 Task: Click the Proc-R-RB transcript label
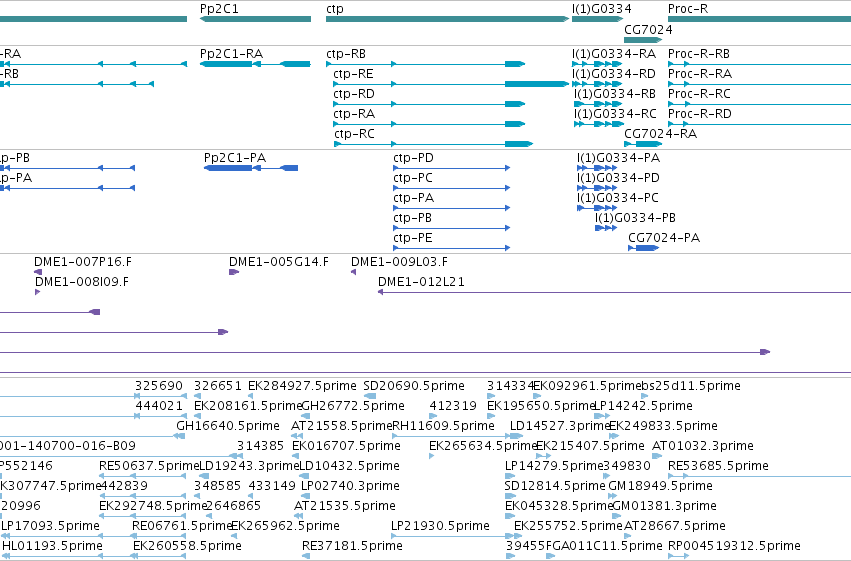[x=699, y=54]
